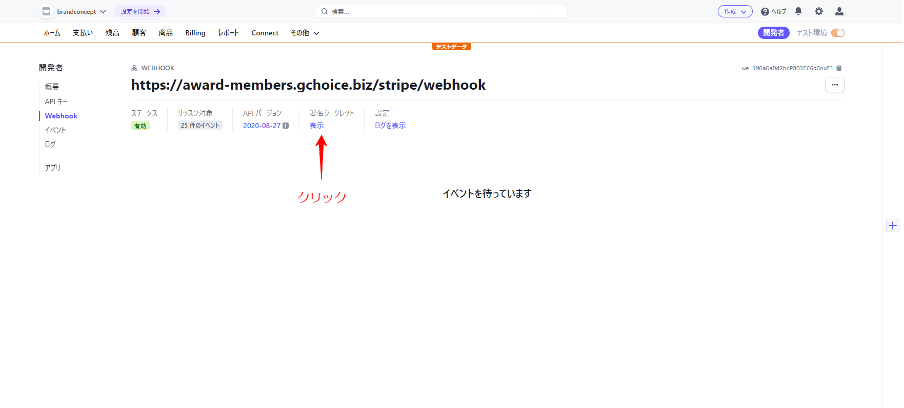
Task: Click the brandconcept account logo icon
Action: (x=46, y=11)
